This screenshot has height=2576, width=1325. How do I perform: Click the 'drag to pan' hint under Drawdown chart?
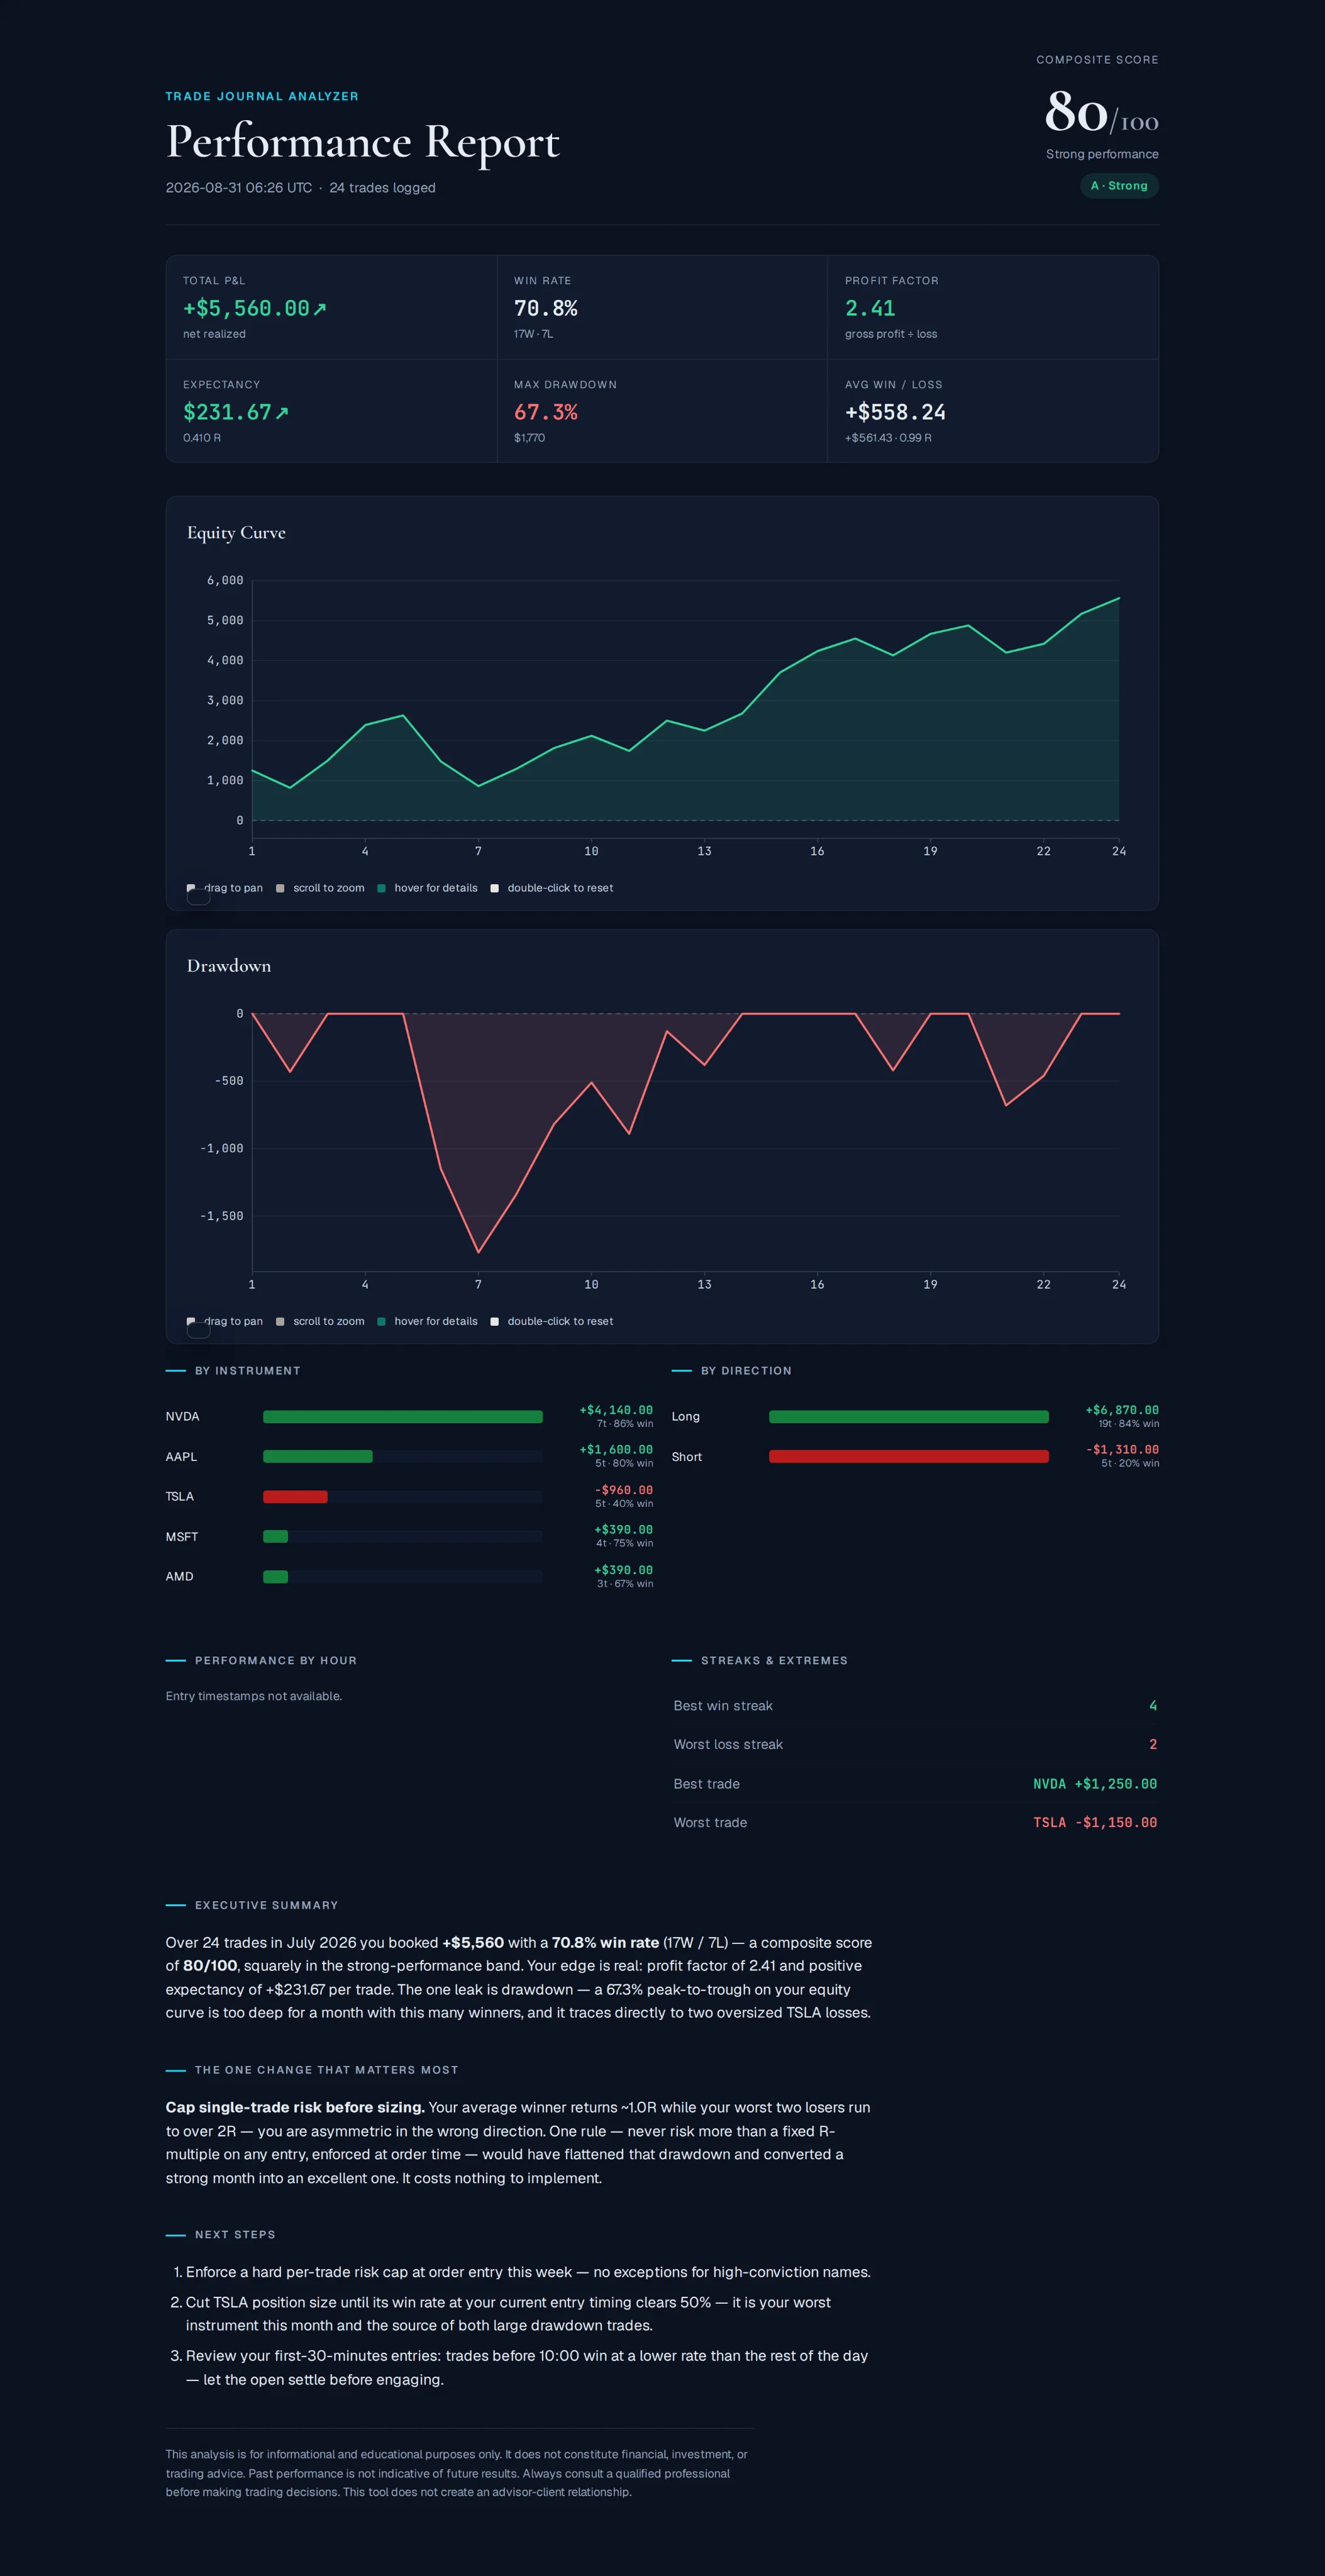[233, 1321]
